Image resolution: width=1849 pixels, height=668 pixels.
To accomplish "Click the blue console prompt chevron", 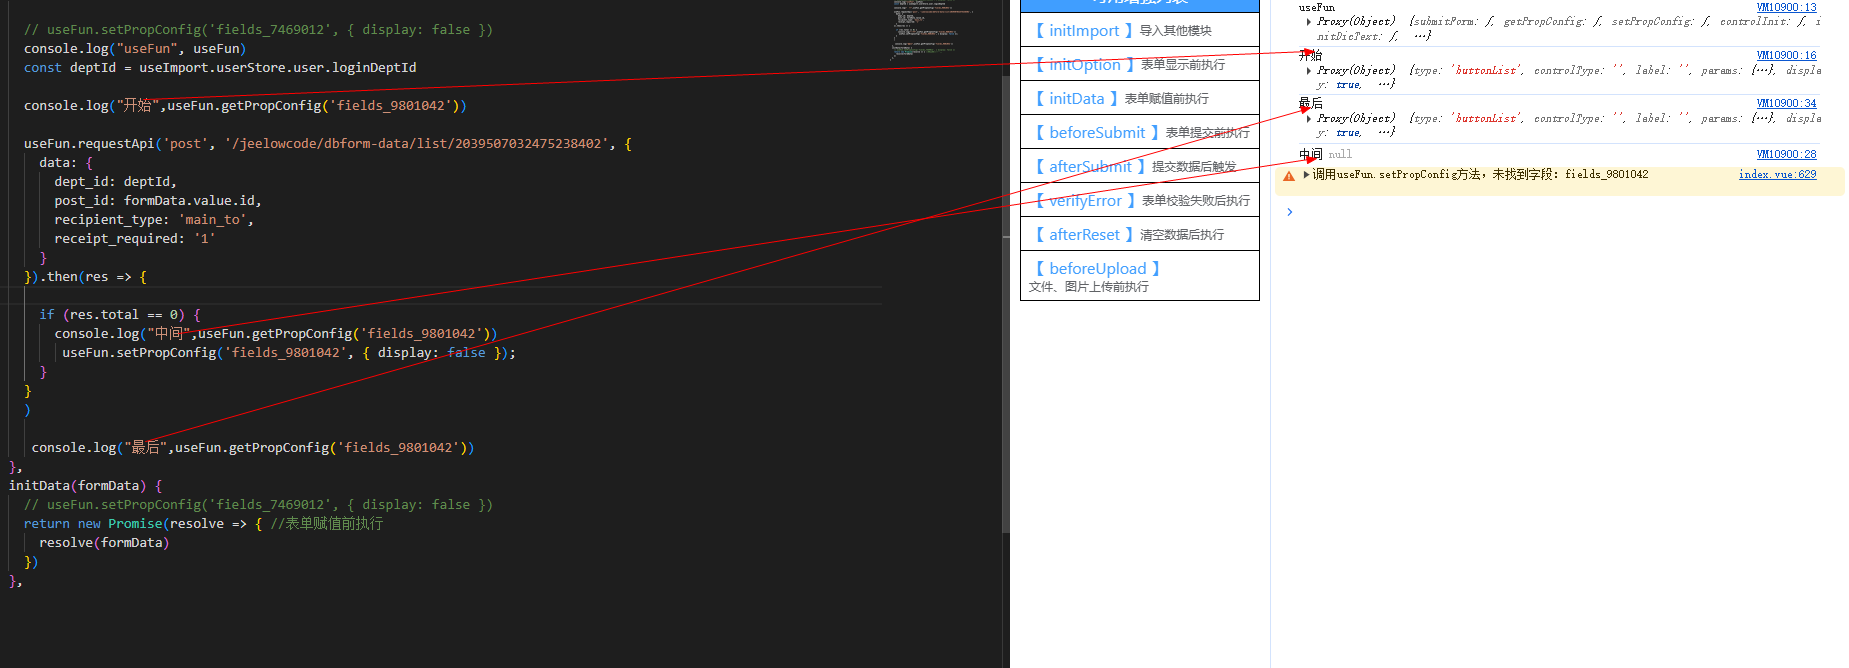I will (1290, 212).
